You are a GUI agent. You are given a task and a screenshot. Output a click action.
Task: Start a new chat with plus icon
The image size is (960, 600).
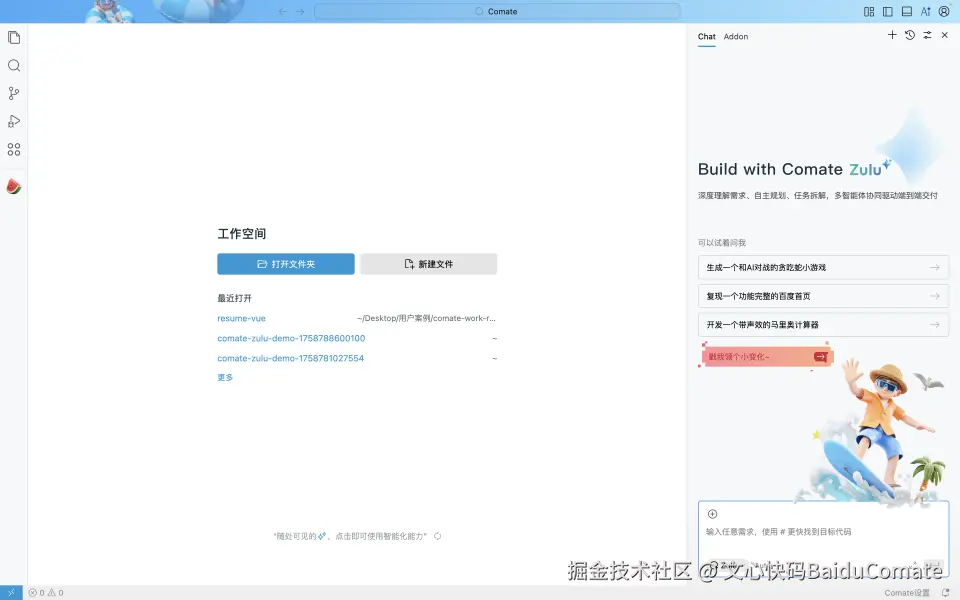(x=892, y=35)
